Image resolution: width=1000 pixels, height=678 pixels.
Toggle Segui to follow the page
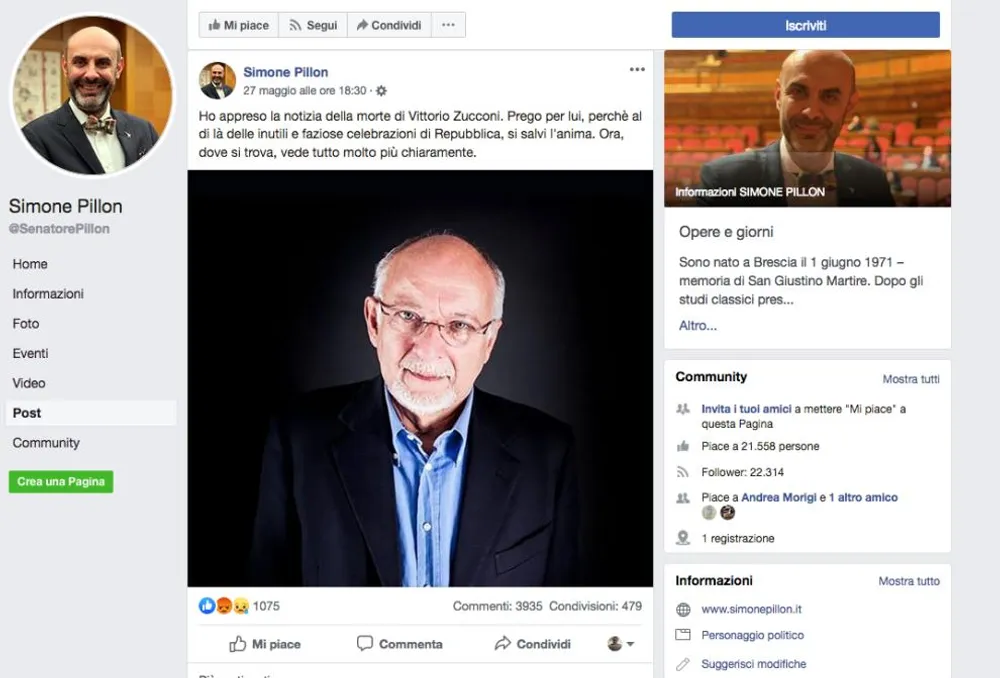pyautogui.click(x=312, y=25)
